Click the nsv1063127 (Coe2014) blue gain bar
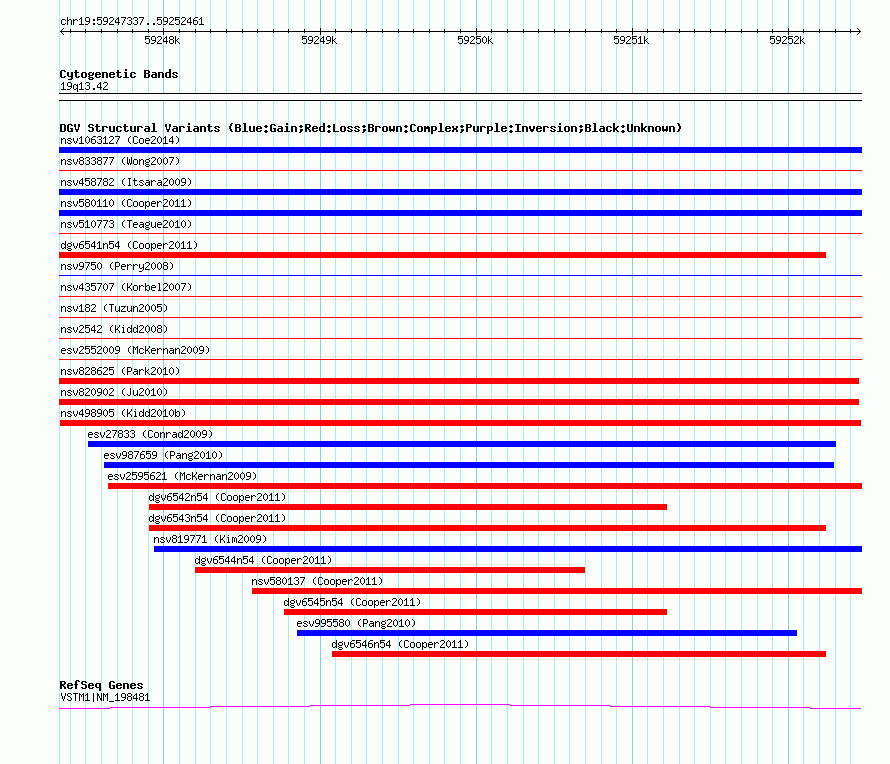Viewport: 890px width, 764px height. [x=460, y=150]
